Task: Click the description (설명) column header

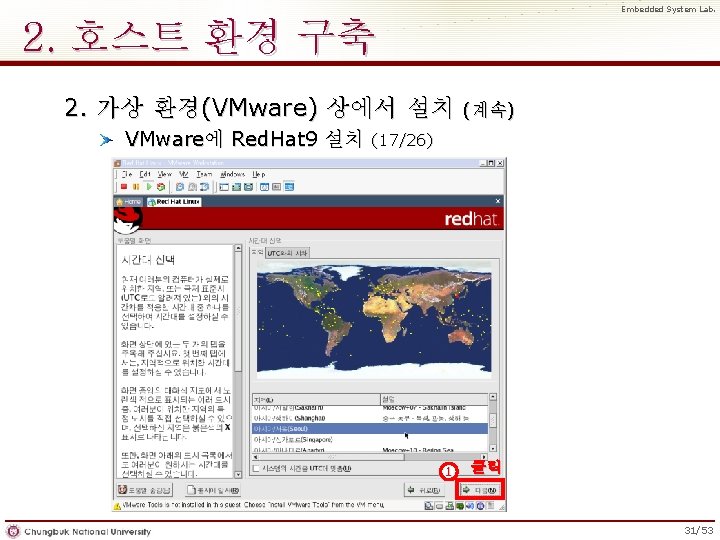Action: (434, 399)
